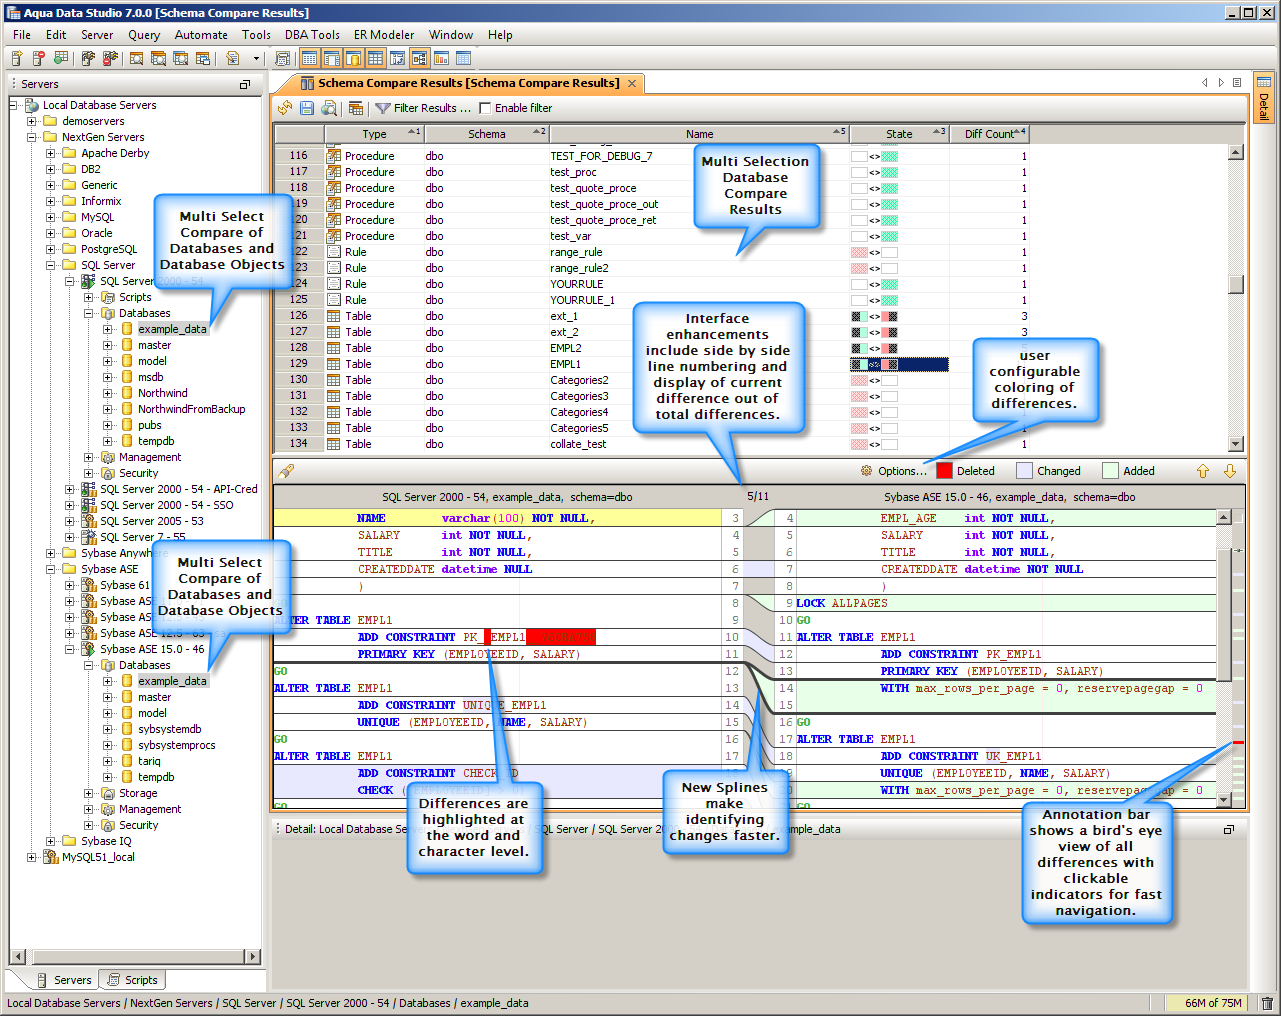The height and width of the screenshot is (1016, 1281).
Task: Sort results by the Type column header
Action: coord(374,134)
